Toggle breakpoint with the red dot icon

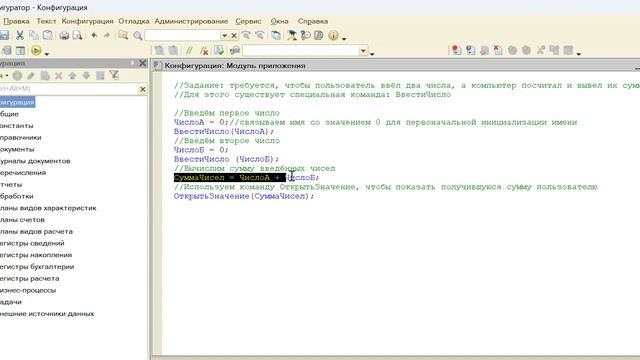(456, 50)
